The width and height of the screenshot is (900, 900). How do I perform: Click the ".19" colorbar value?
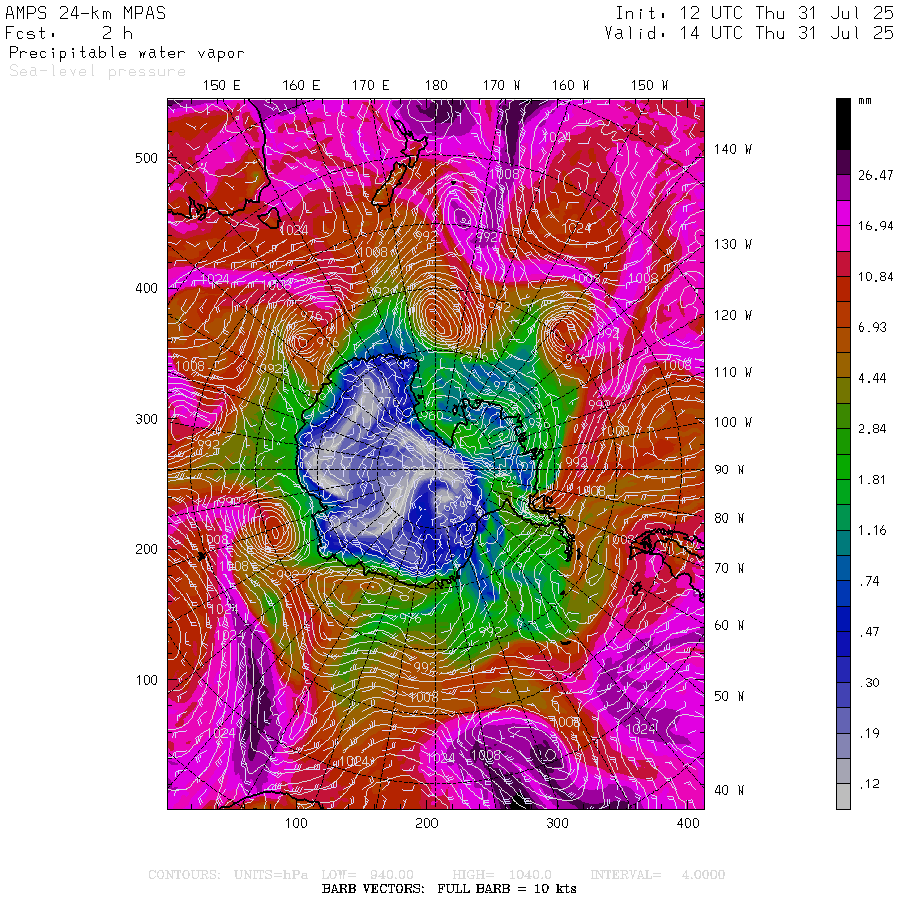(x=869, y=732)
